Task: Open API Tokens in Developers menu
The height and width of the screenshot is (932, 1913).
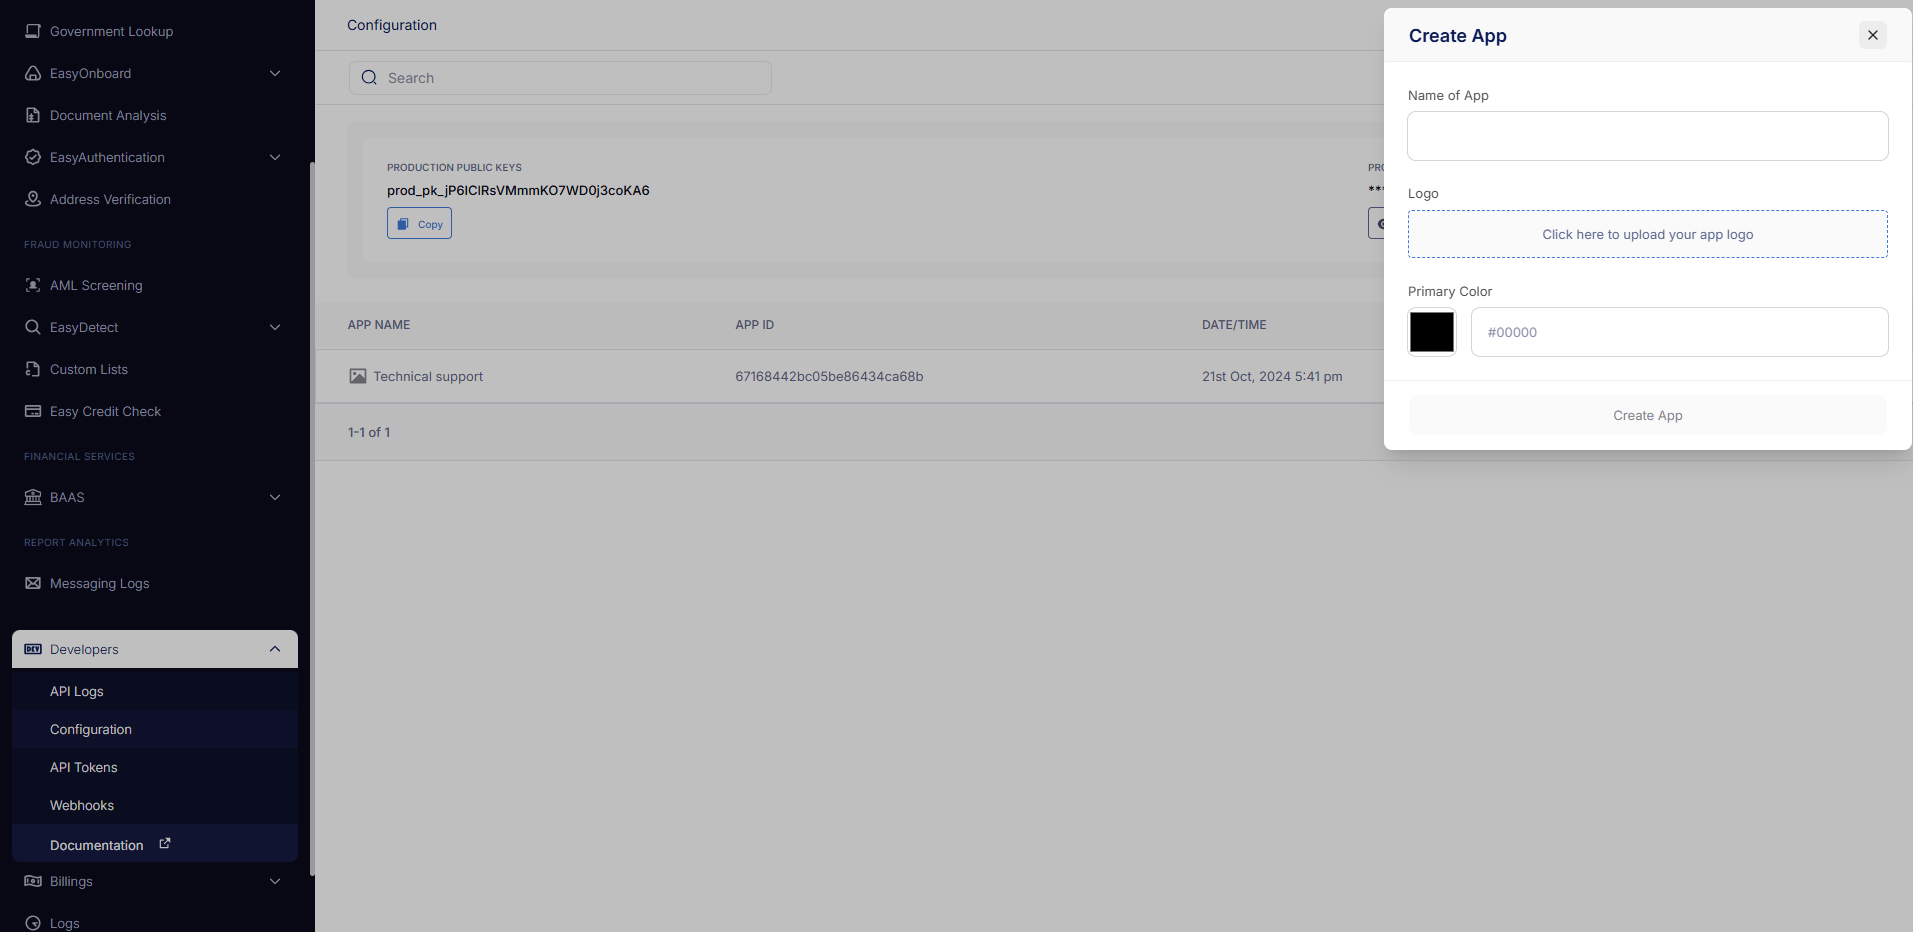Action: click(x=84, y=767)
